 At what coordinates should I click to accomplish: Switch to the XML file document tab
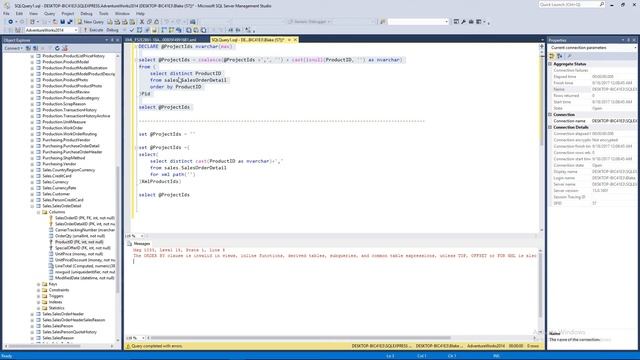click(161, 40)
